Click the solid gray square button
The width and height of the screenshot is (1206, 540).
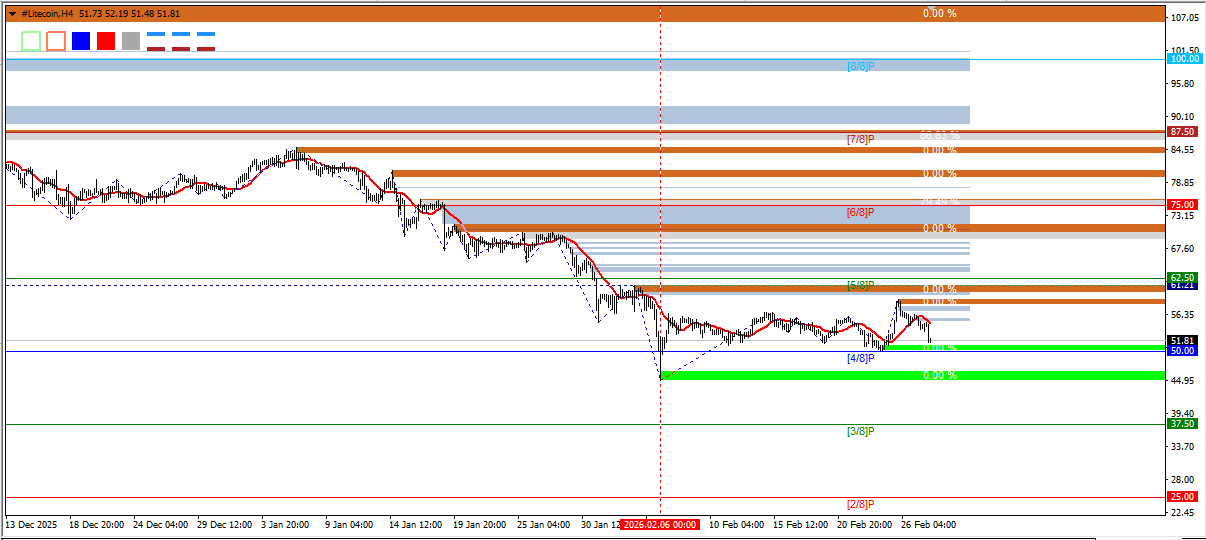131,41
